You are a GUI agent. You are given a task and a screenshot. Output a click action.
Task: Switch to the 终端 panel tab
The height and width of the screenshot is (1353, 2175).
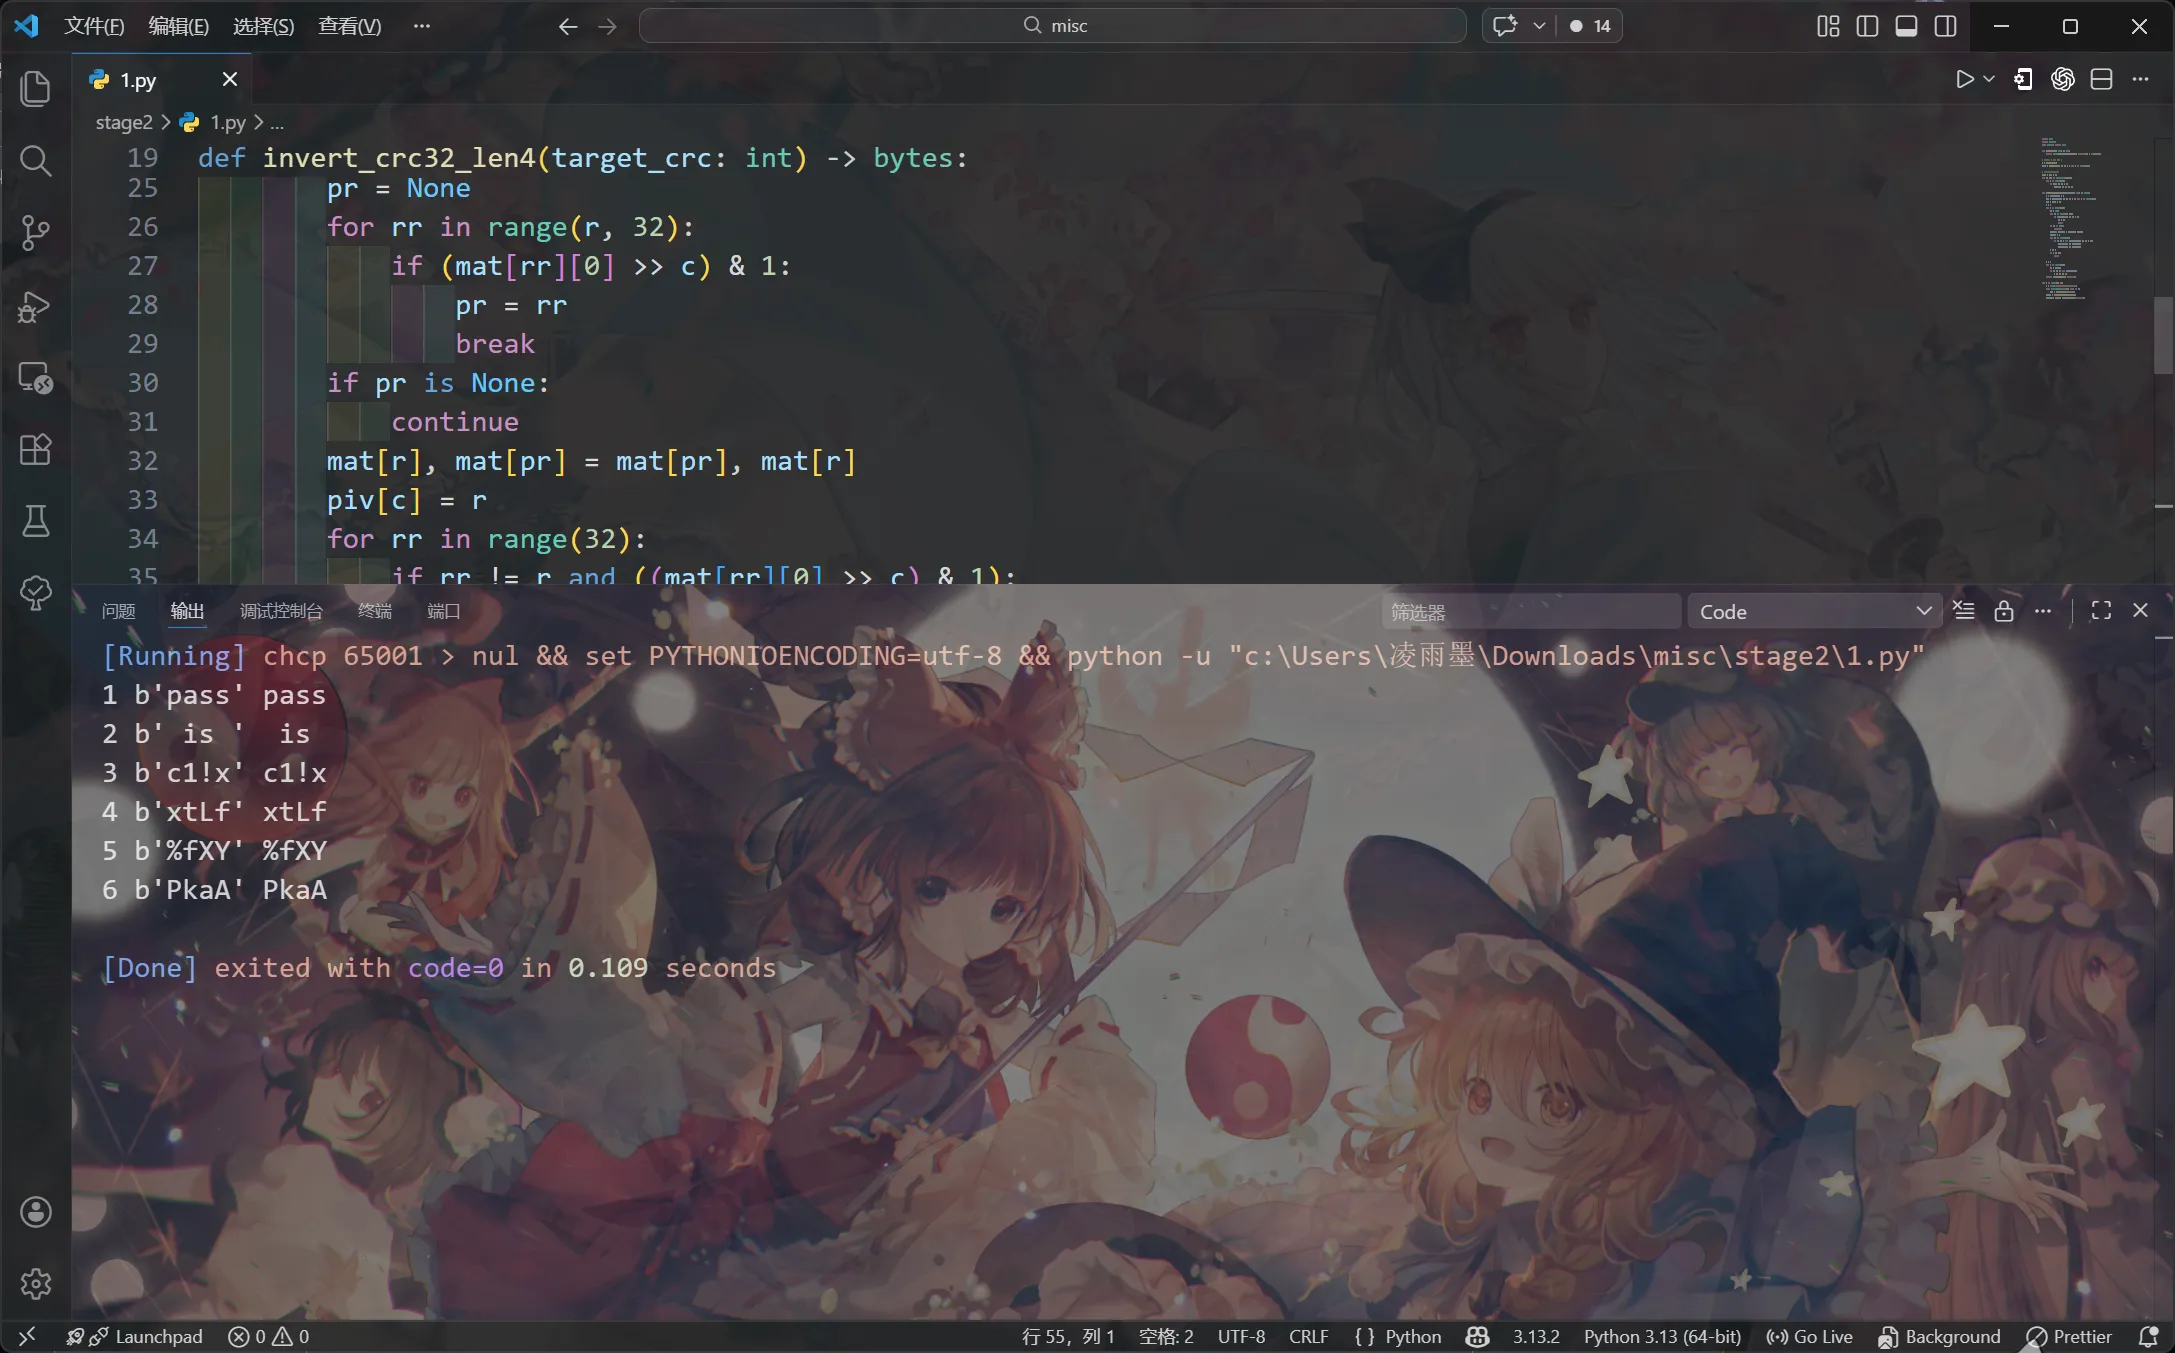coord(374,611)
